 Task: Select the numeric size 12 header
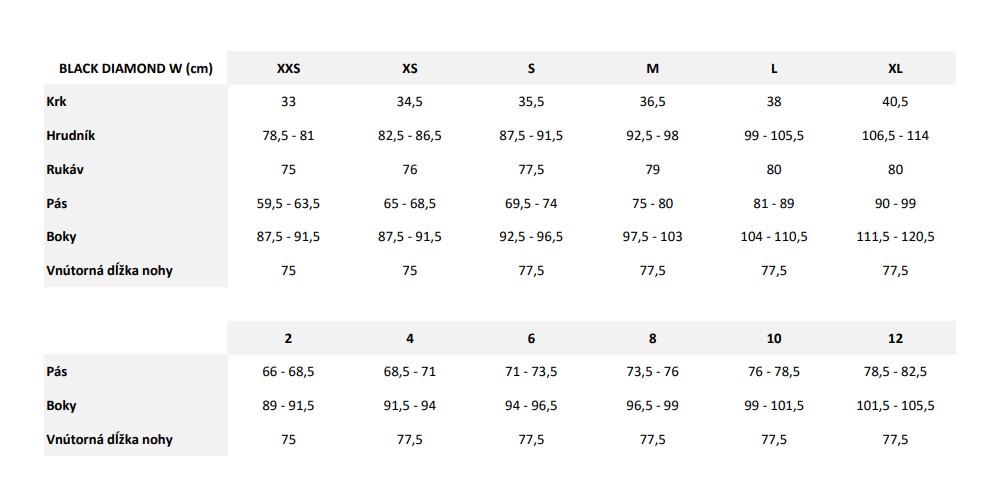[895, 338]
